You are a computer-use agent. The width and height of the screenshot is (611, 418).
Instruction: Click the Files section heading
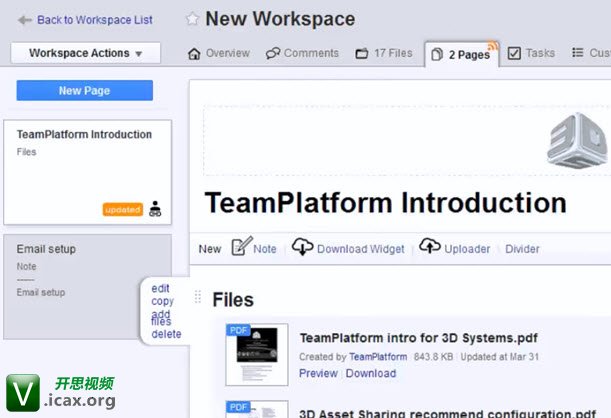tap(233, 300)
